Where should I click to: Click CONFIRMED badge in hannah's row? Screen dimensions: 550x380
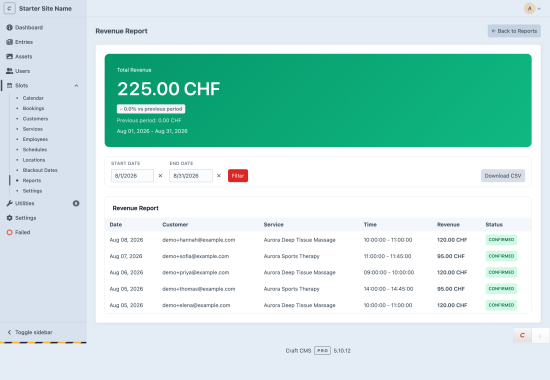point(501,240)
